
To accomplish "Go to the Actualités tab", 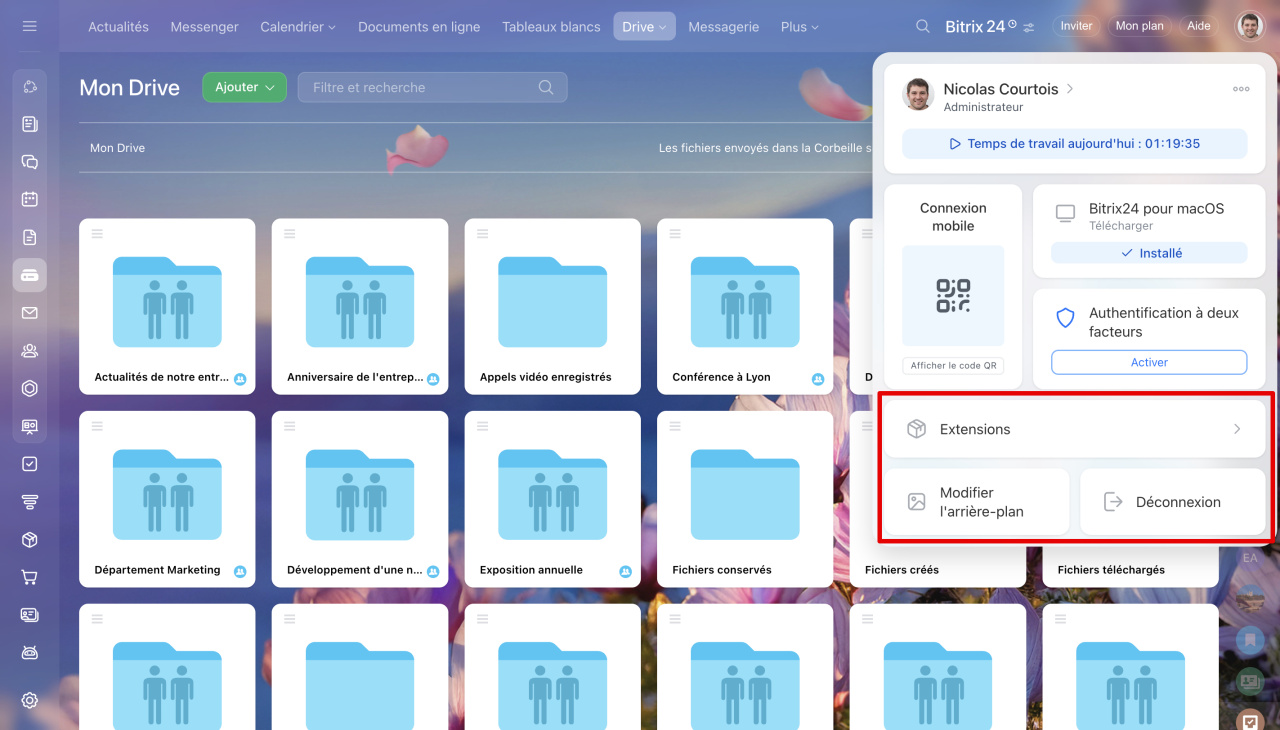I will click(118, 27).
